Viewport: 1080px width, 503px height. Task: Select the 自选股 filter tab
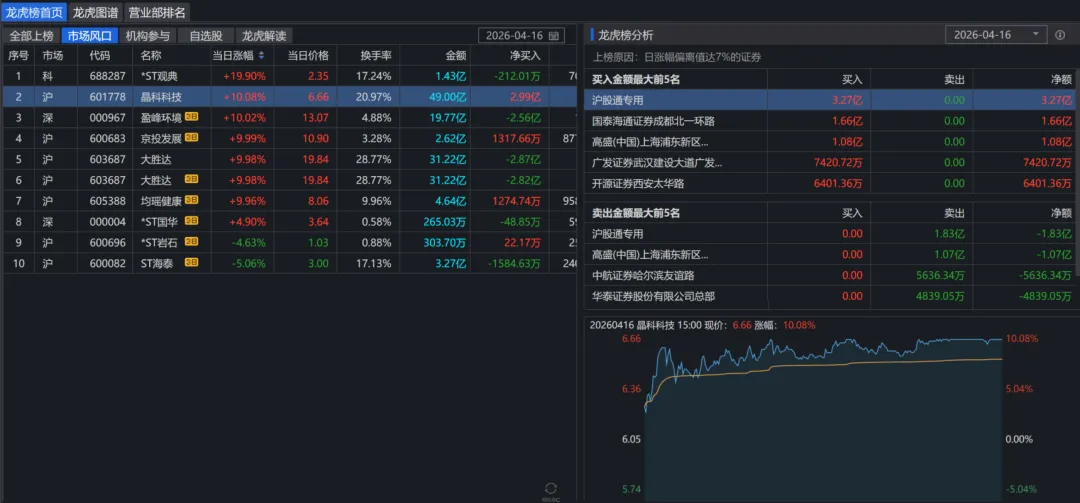[206, 36]
